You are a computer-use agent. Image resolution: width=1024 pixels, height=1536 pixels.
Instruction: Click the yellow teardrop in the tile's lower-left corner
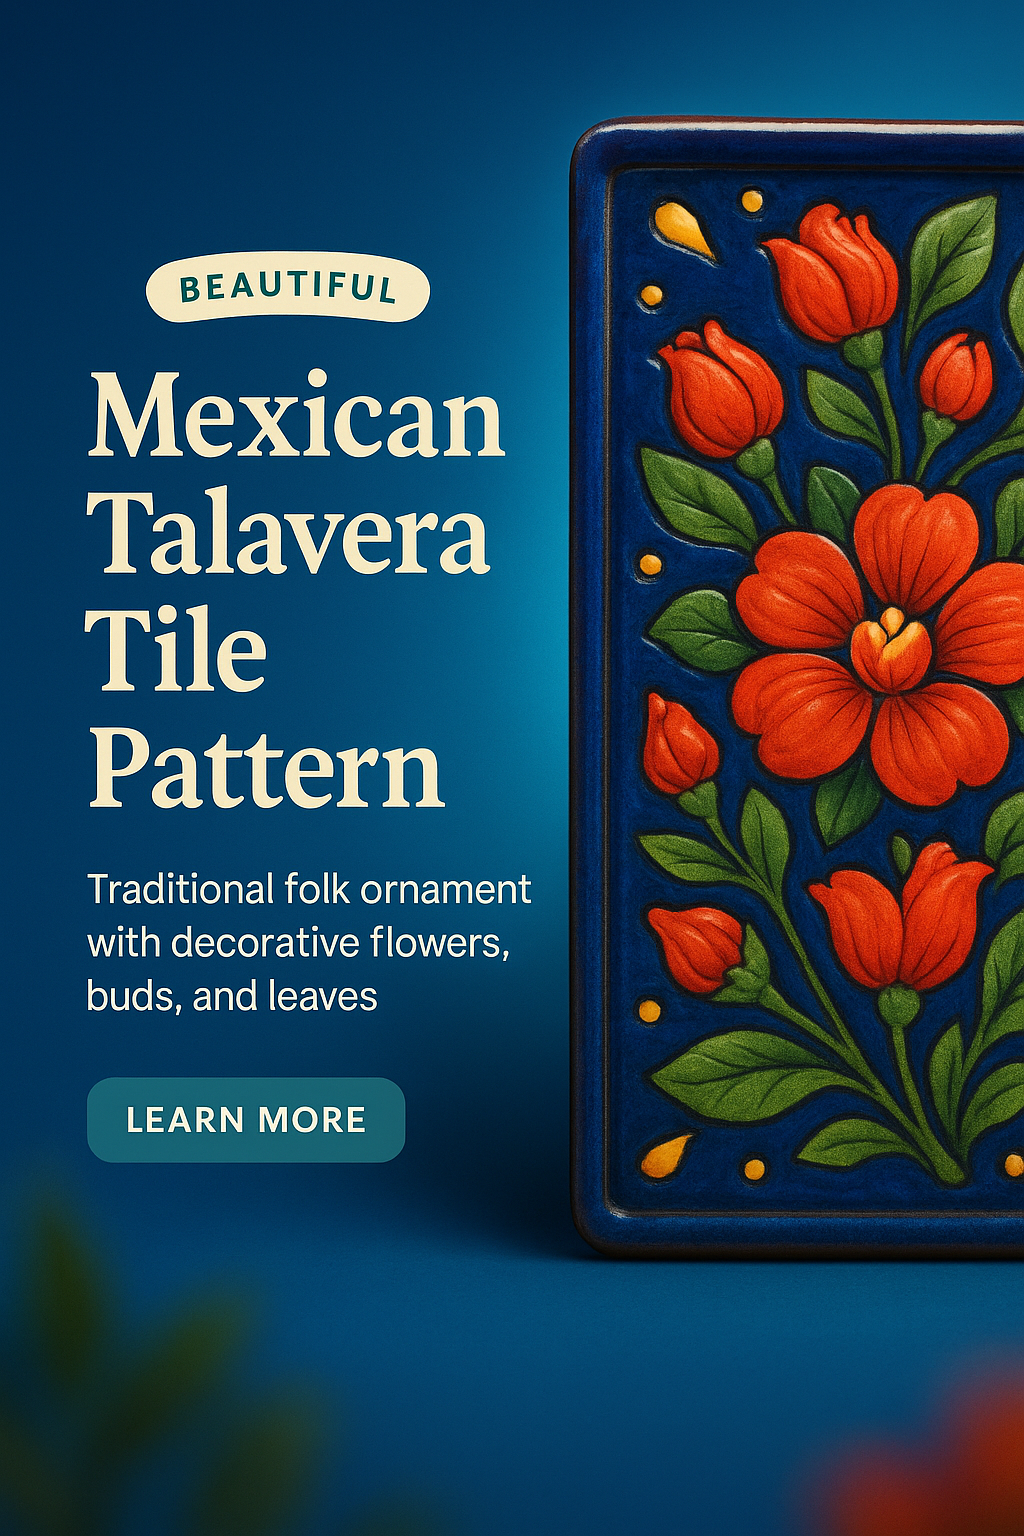coord(667,1154)
